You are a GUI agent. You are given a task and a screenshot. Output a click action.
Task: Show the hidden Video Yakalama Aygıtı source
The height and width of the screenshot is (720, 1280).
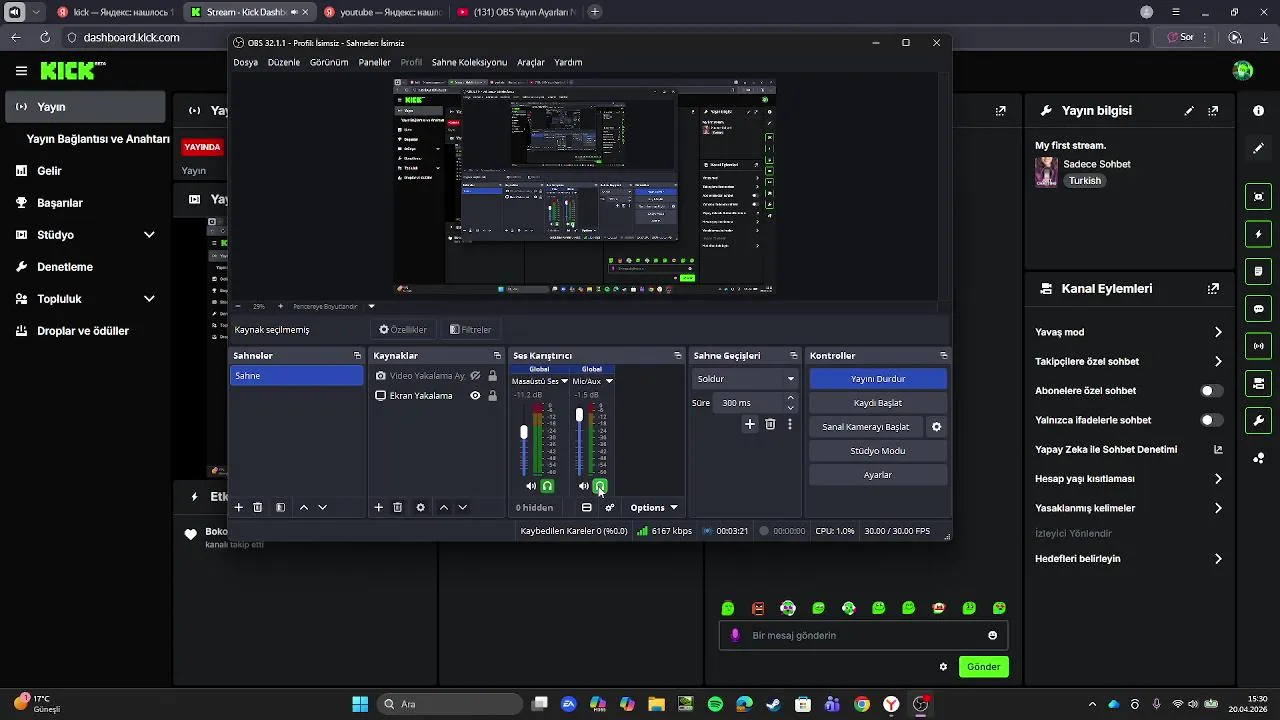click(x=475, y=377)
